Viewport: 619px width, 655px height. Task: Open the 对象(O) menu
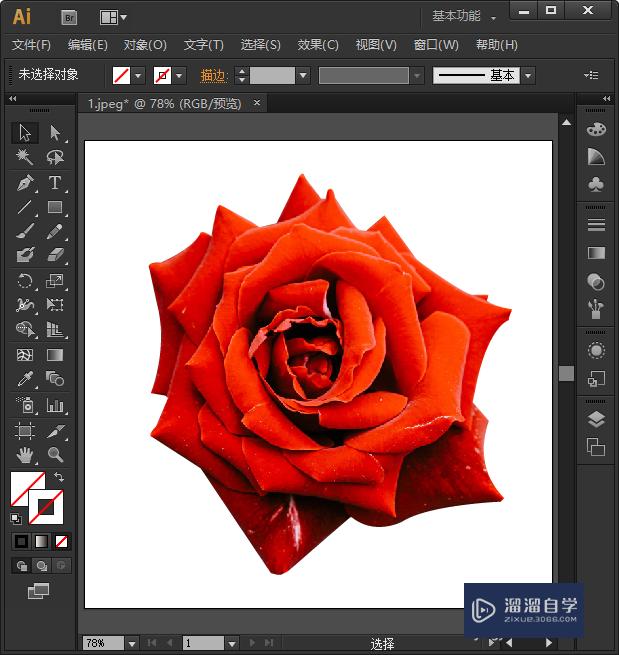[145, 45]
